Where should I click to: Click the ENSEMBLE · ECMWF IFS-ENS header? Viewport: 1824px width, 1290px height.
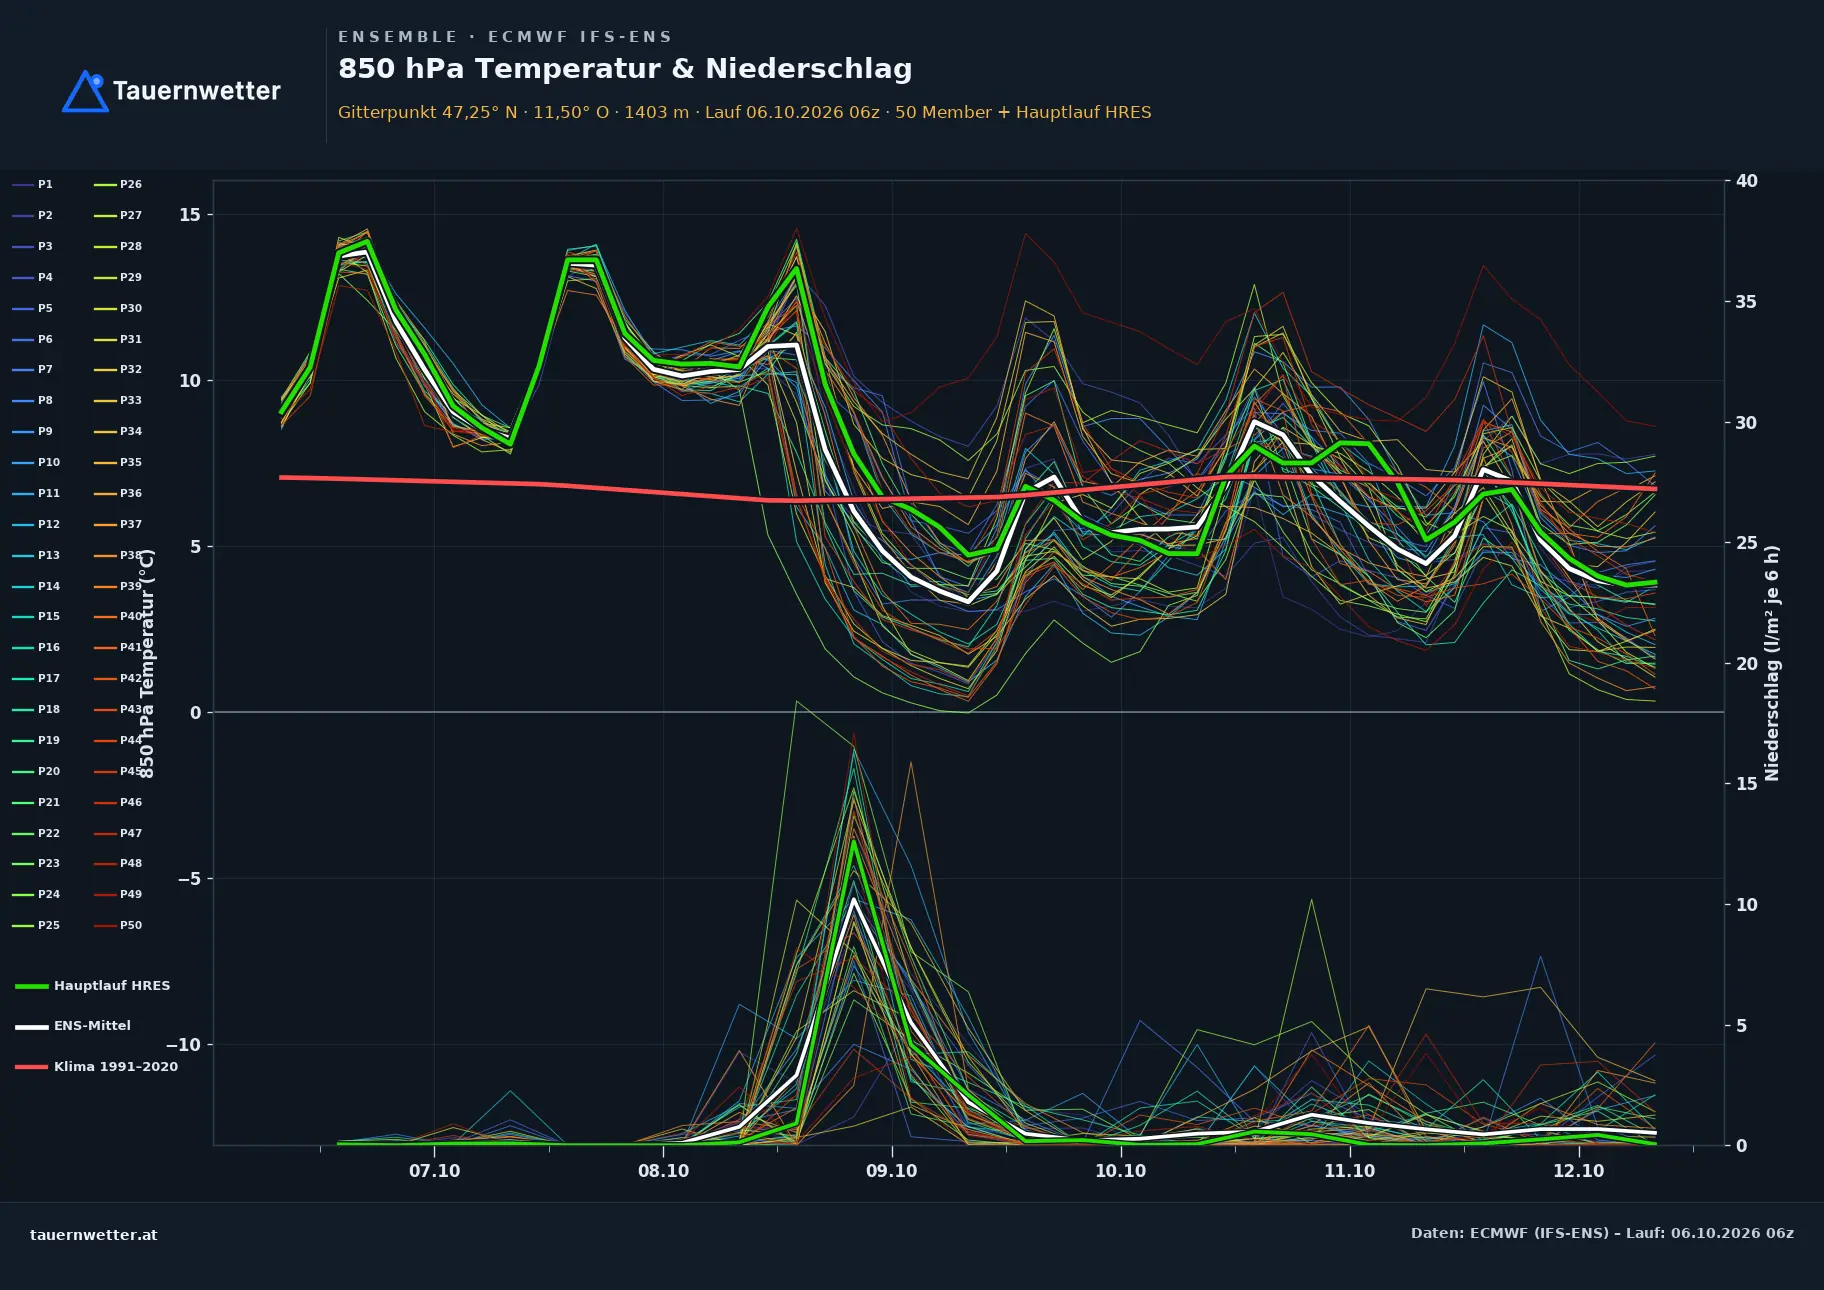pyautogui.click(x=505, y=37)
